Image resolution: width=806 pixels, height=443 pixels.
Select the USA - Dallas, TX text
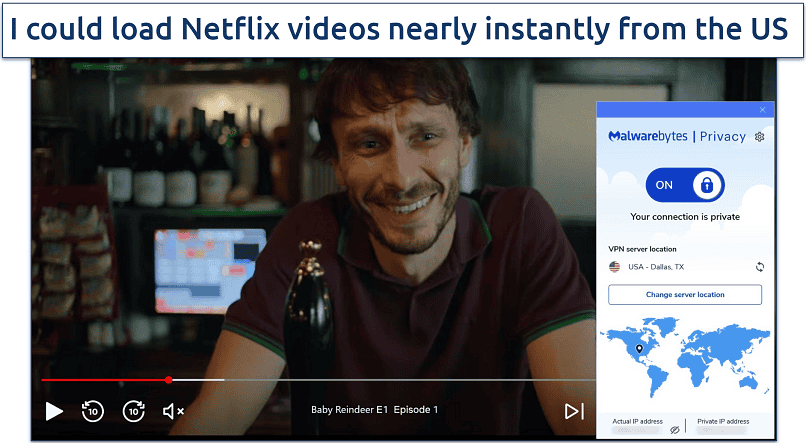pyautogui.click(x=656, y=267)
